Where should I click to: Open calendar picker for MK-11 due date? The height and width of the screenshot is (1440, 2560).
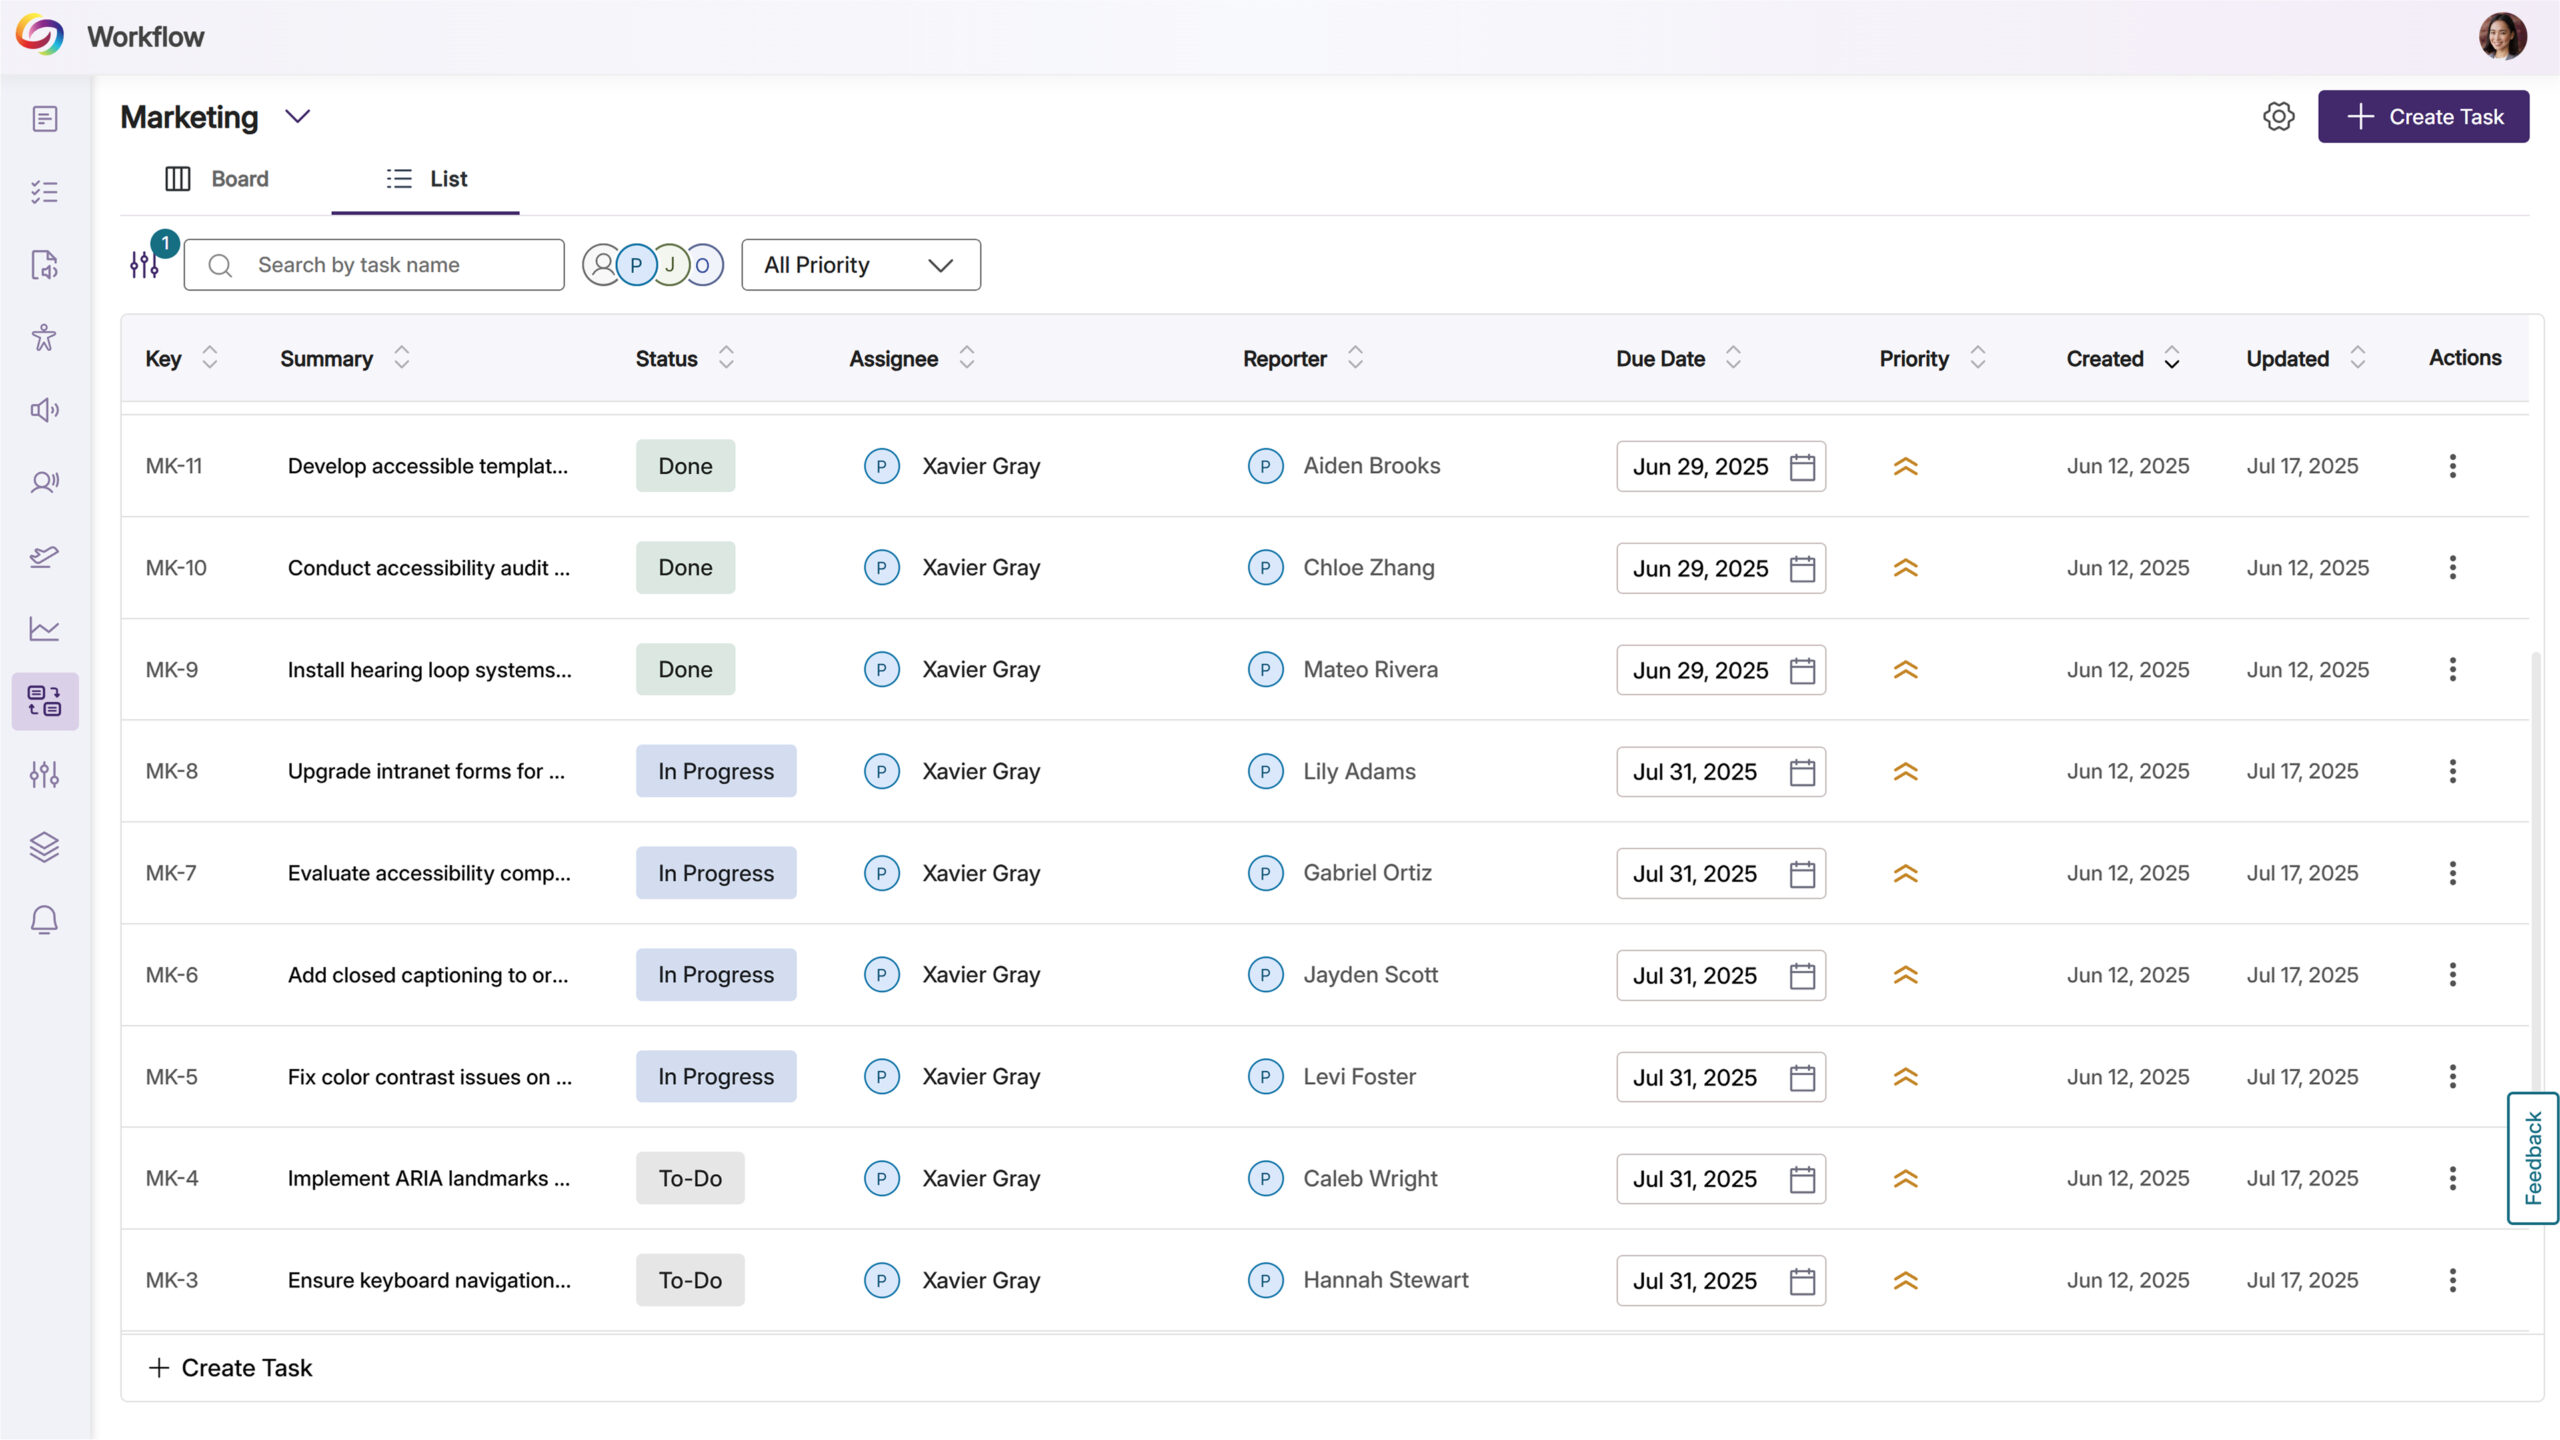(x=1802, y=467)
